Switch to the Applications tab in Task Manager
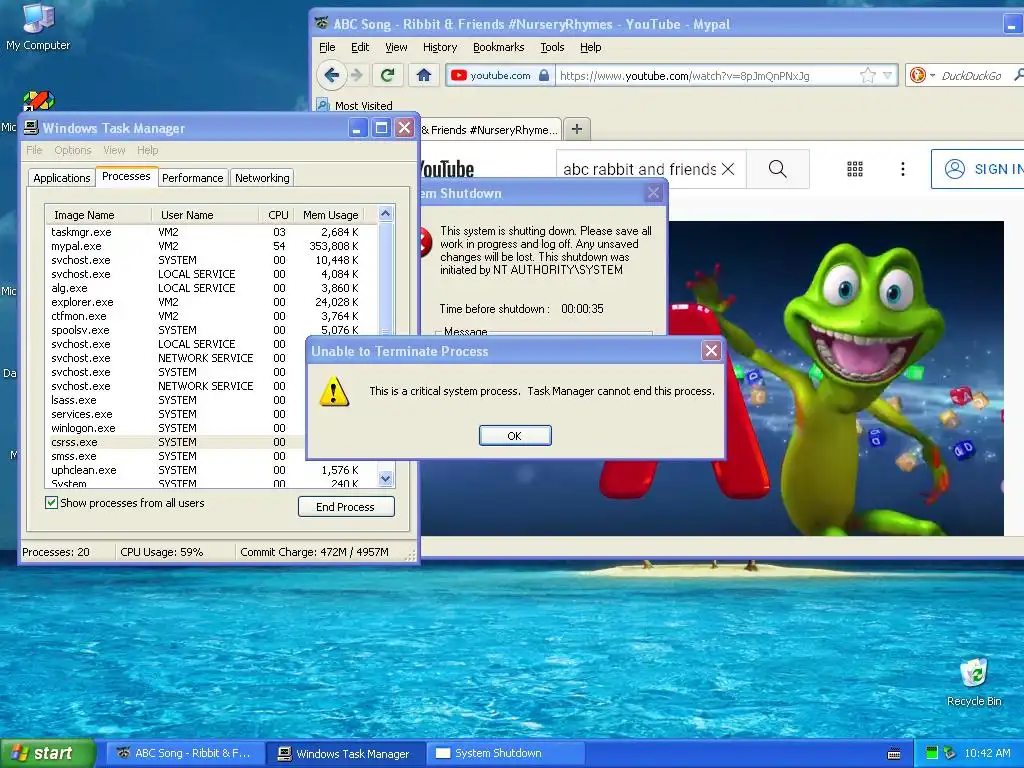Viewport: 1024px width, 768px height. (x=61, y=178)
